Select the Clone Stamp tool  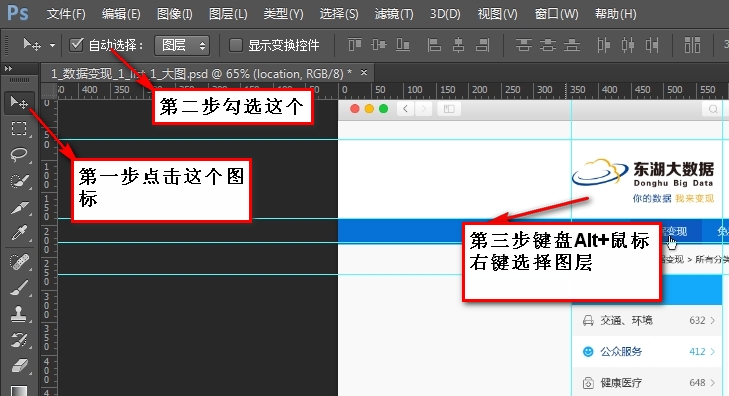19,314
